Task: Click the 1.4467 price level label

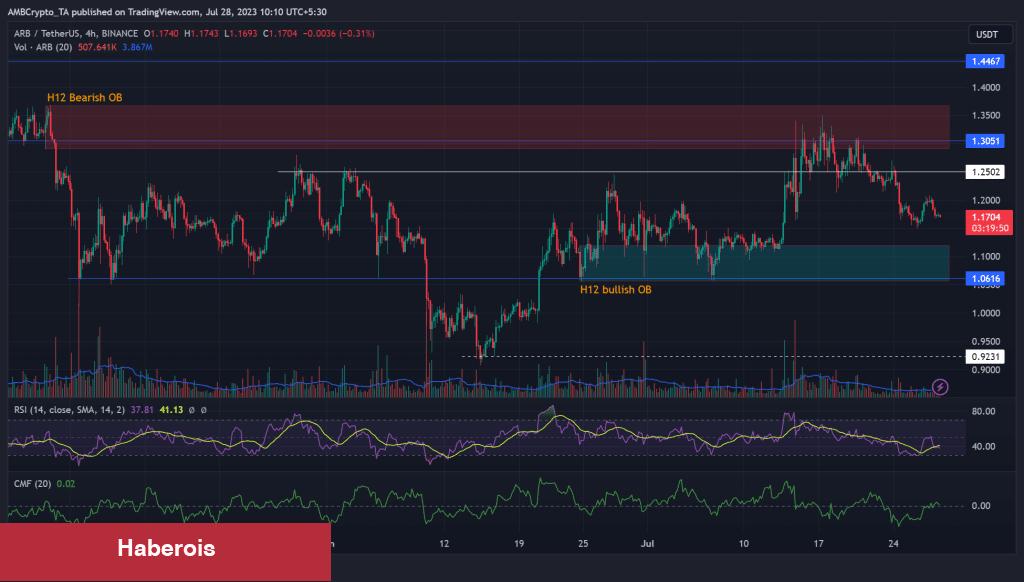Action: point(985,61)
